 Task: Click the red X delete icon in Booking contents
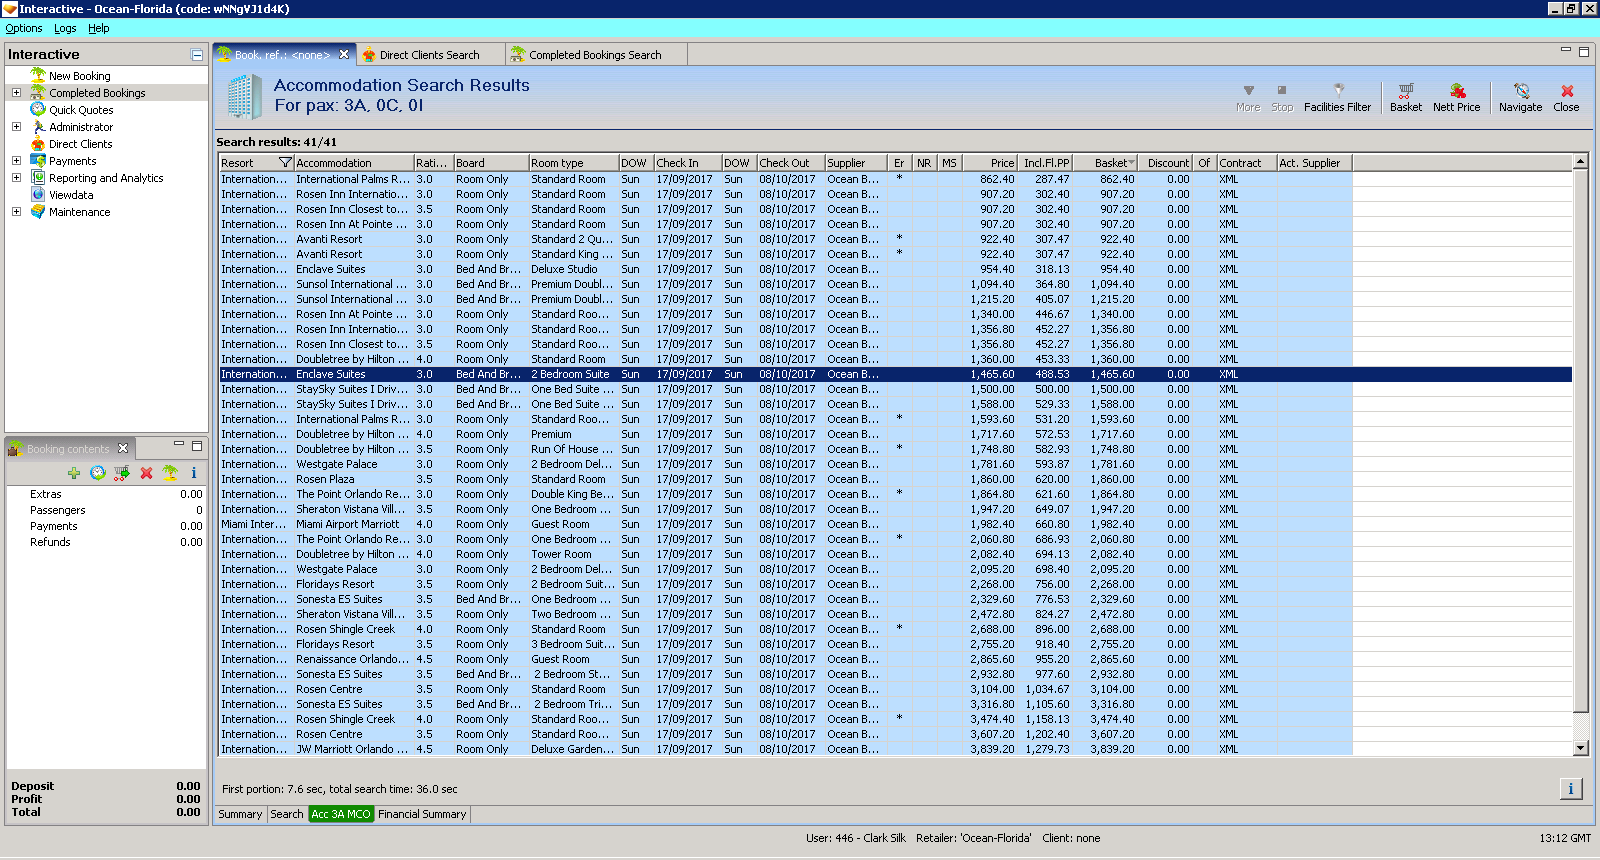[146, 473]
